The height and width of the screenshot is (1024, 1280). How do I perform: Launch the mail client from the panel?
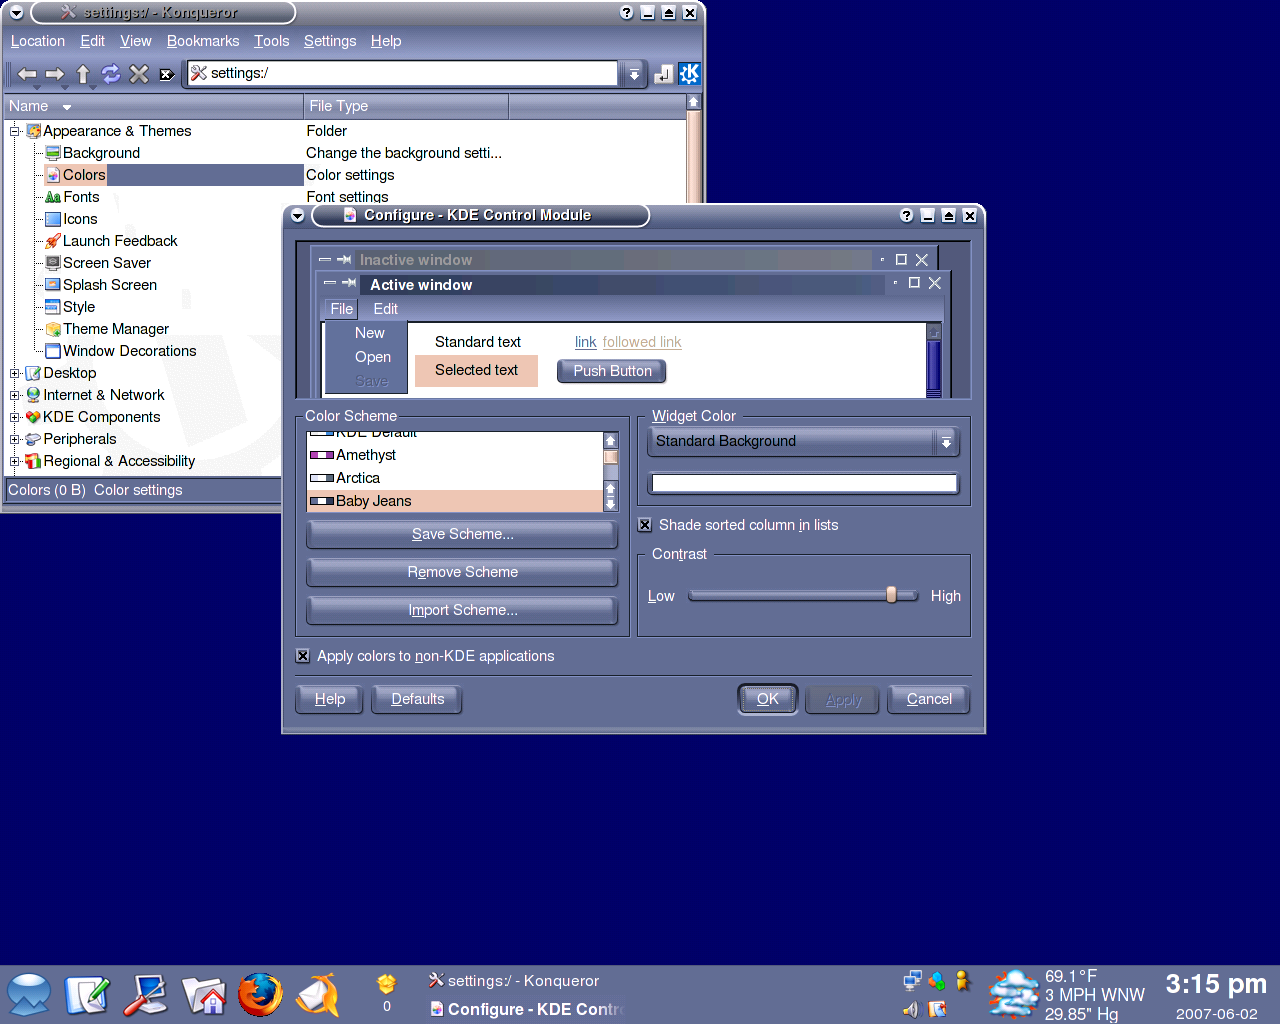[x=319, y=994]
